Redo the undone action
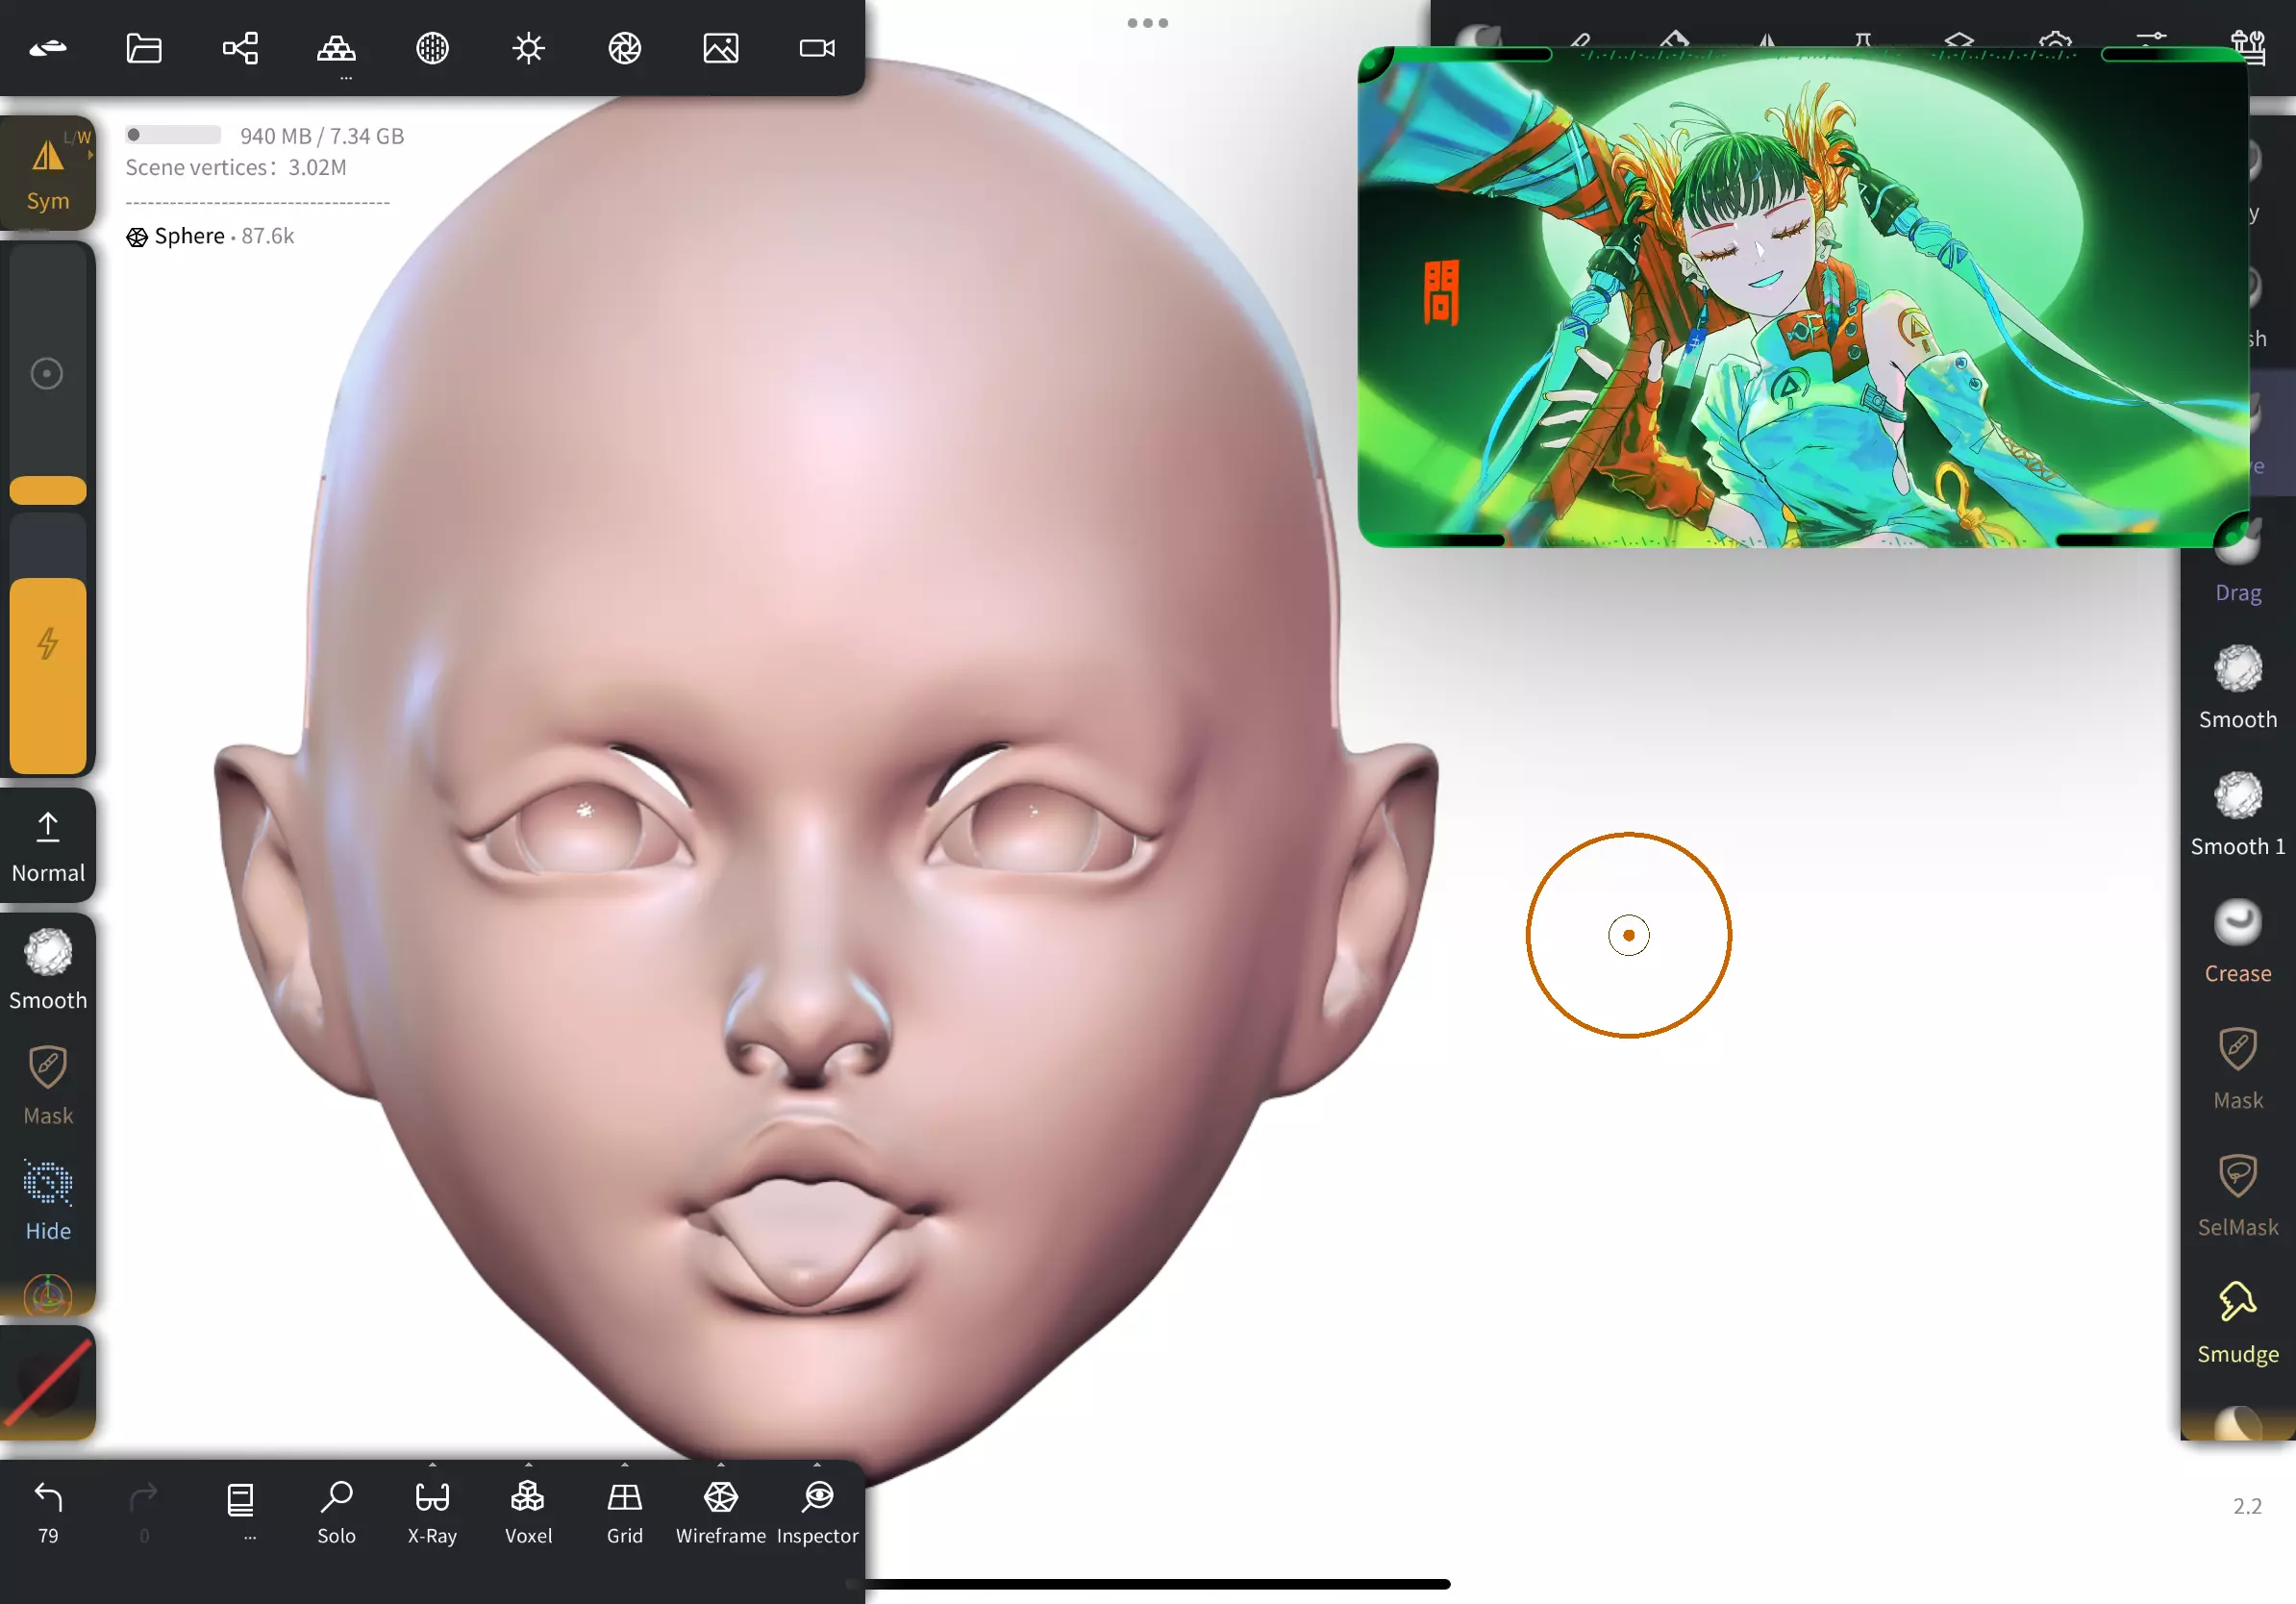The height and width of the screenshot is (1604, 2296). [x=144, y=1512]
